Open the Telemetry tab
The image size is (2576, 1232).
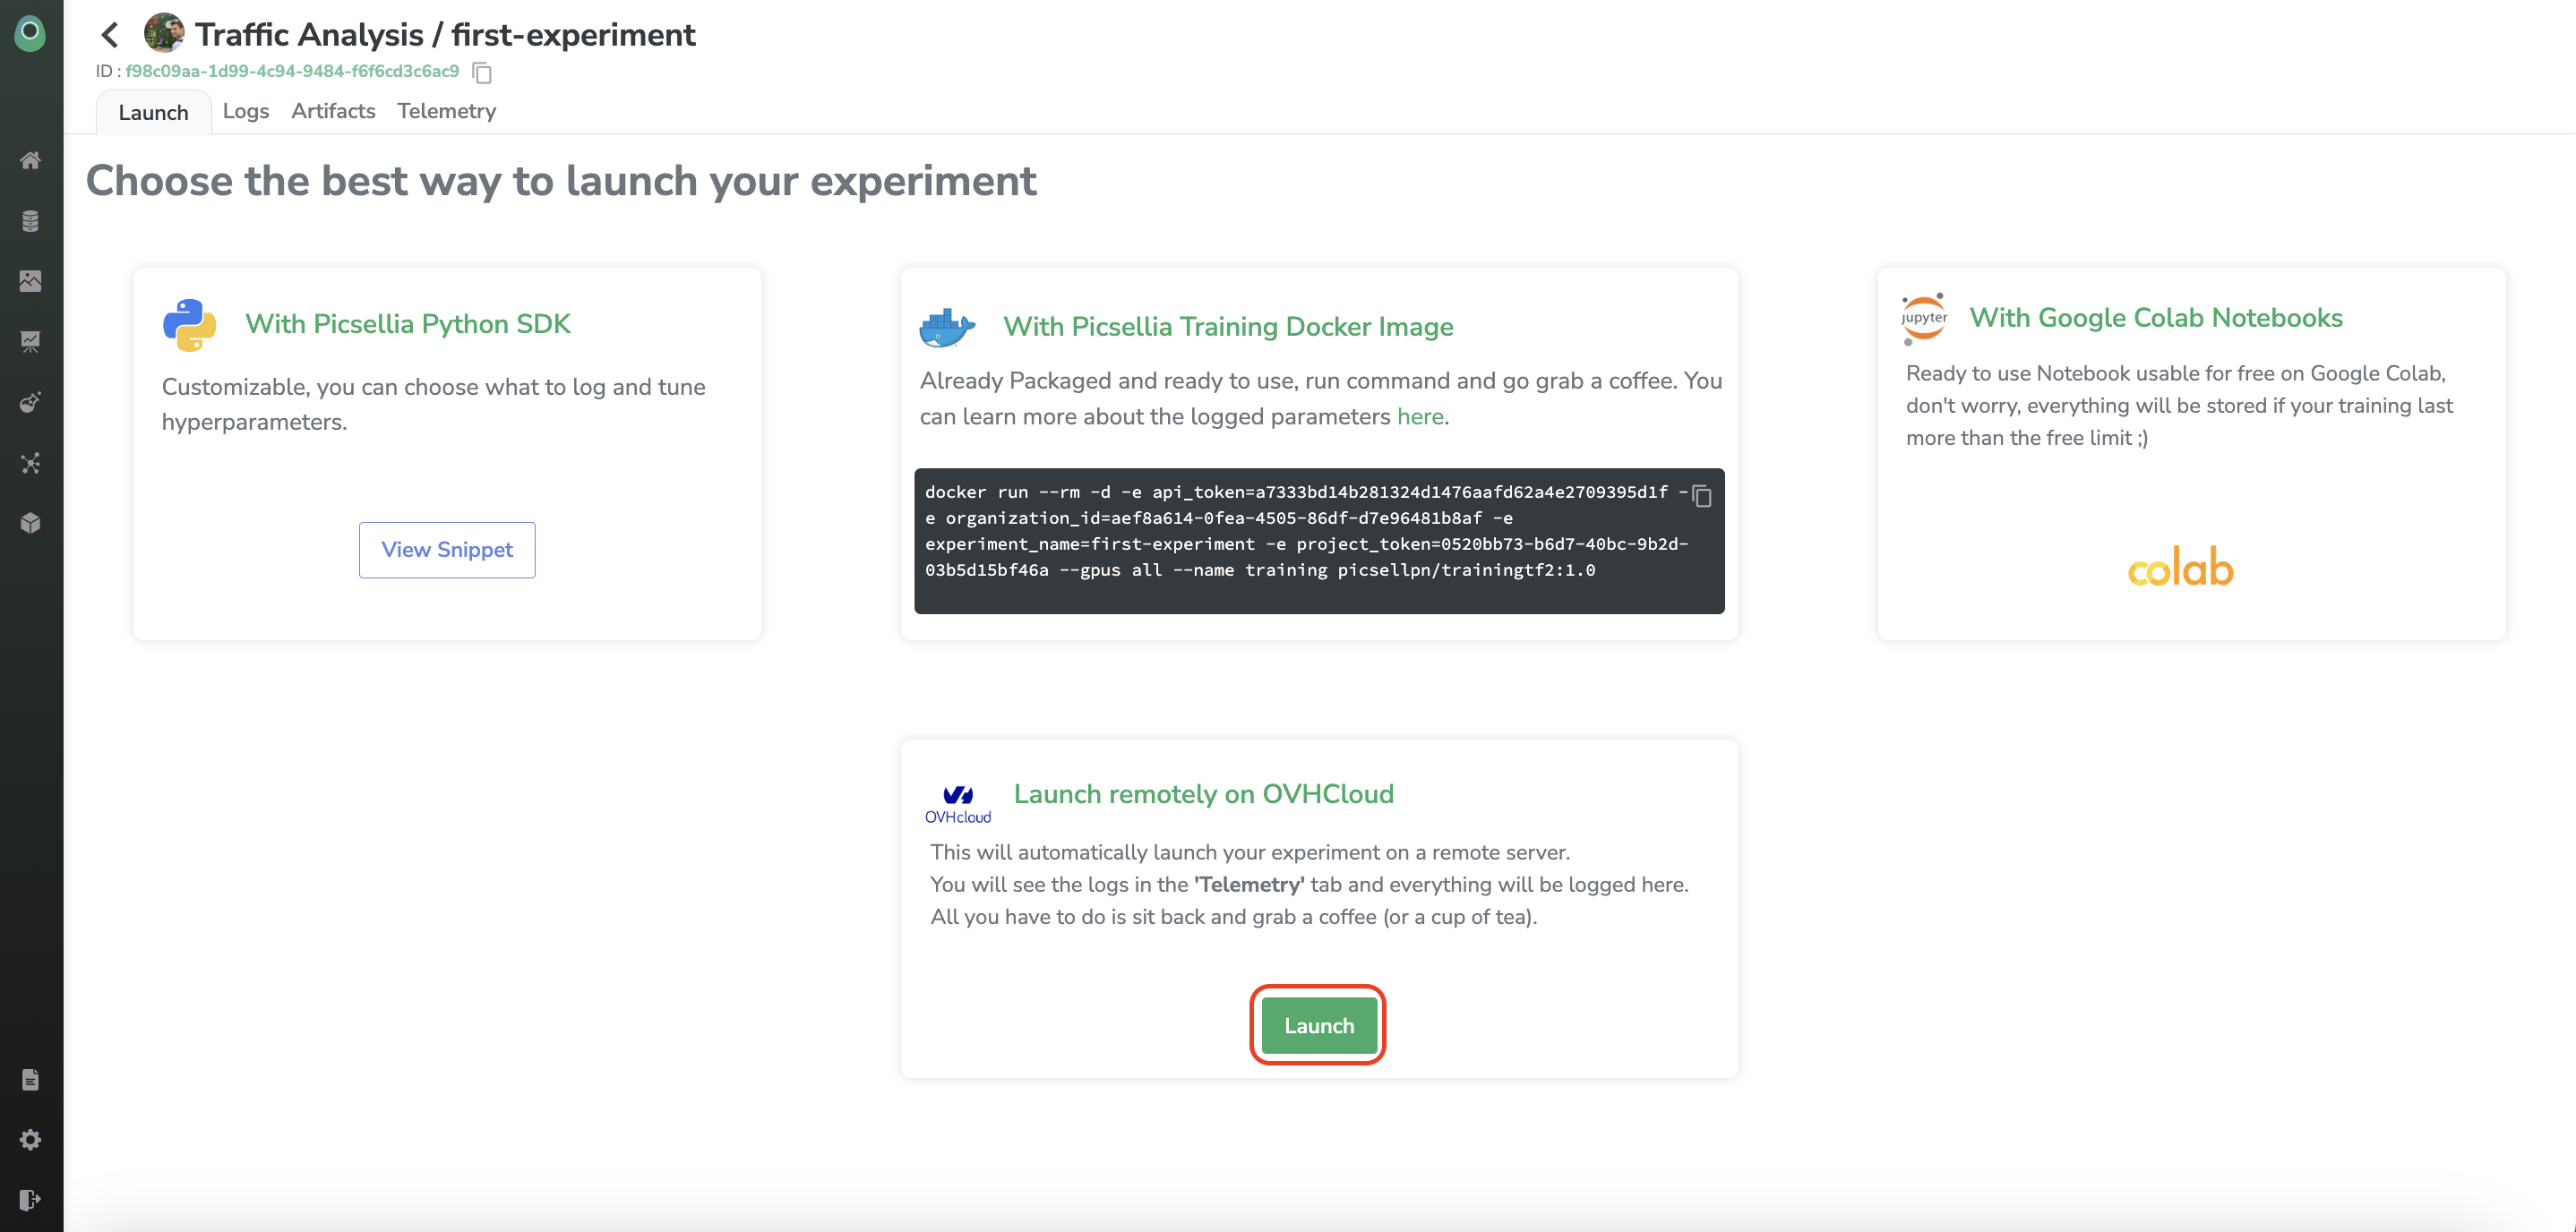(x=446, y=111)
